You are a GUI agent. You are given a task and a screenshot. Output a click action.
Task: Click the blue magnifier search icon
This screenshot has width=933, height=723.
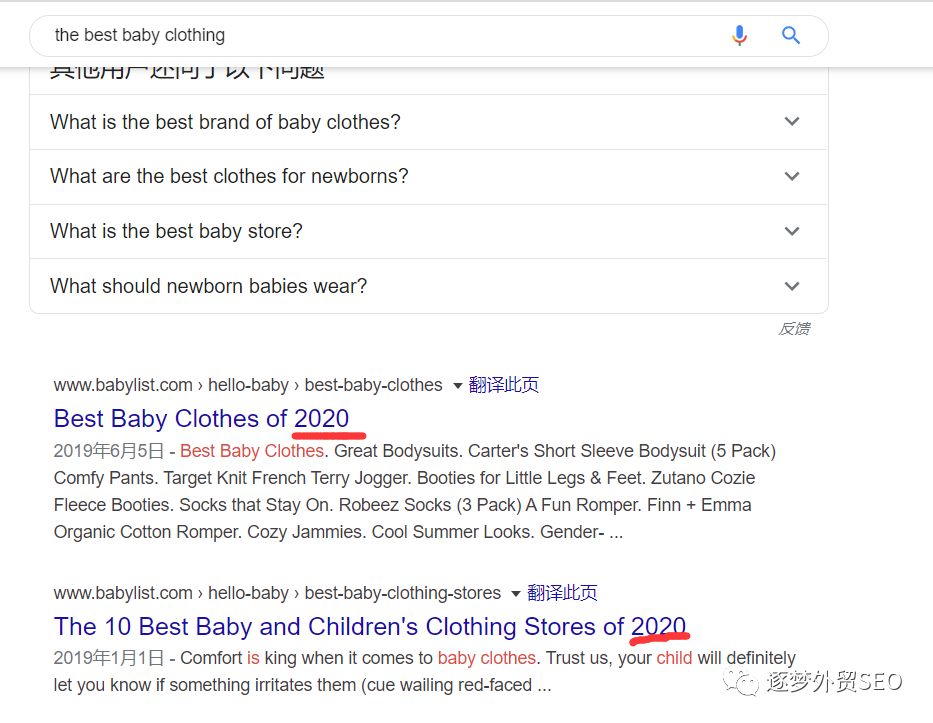point(790,36)
